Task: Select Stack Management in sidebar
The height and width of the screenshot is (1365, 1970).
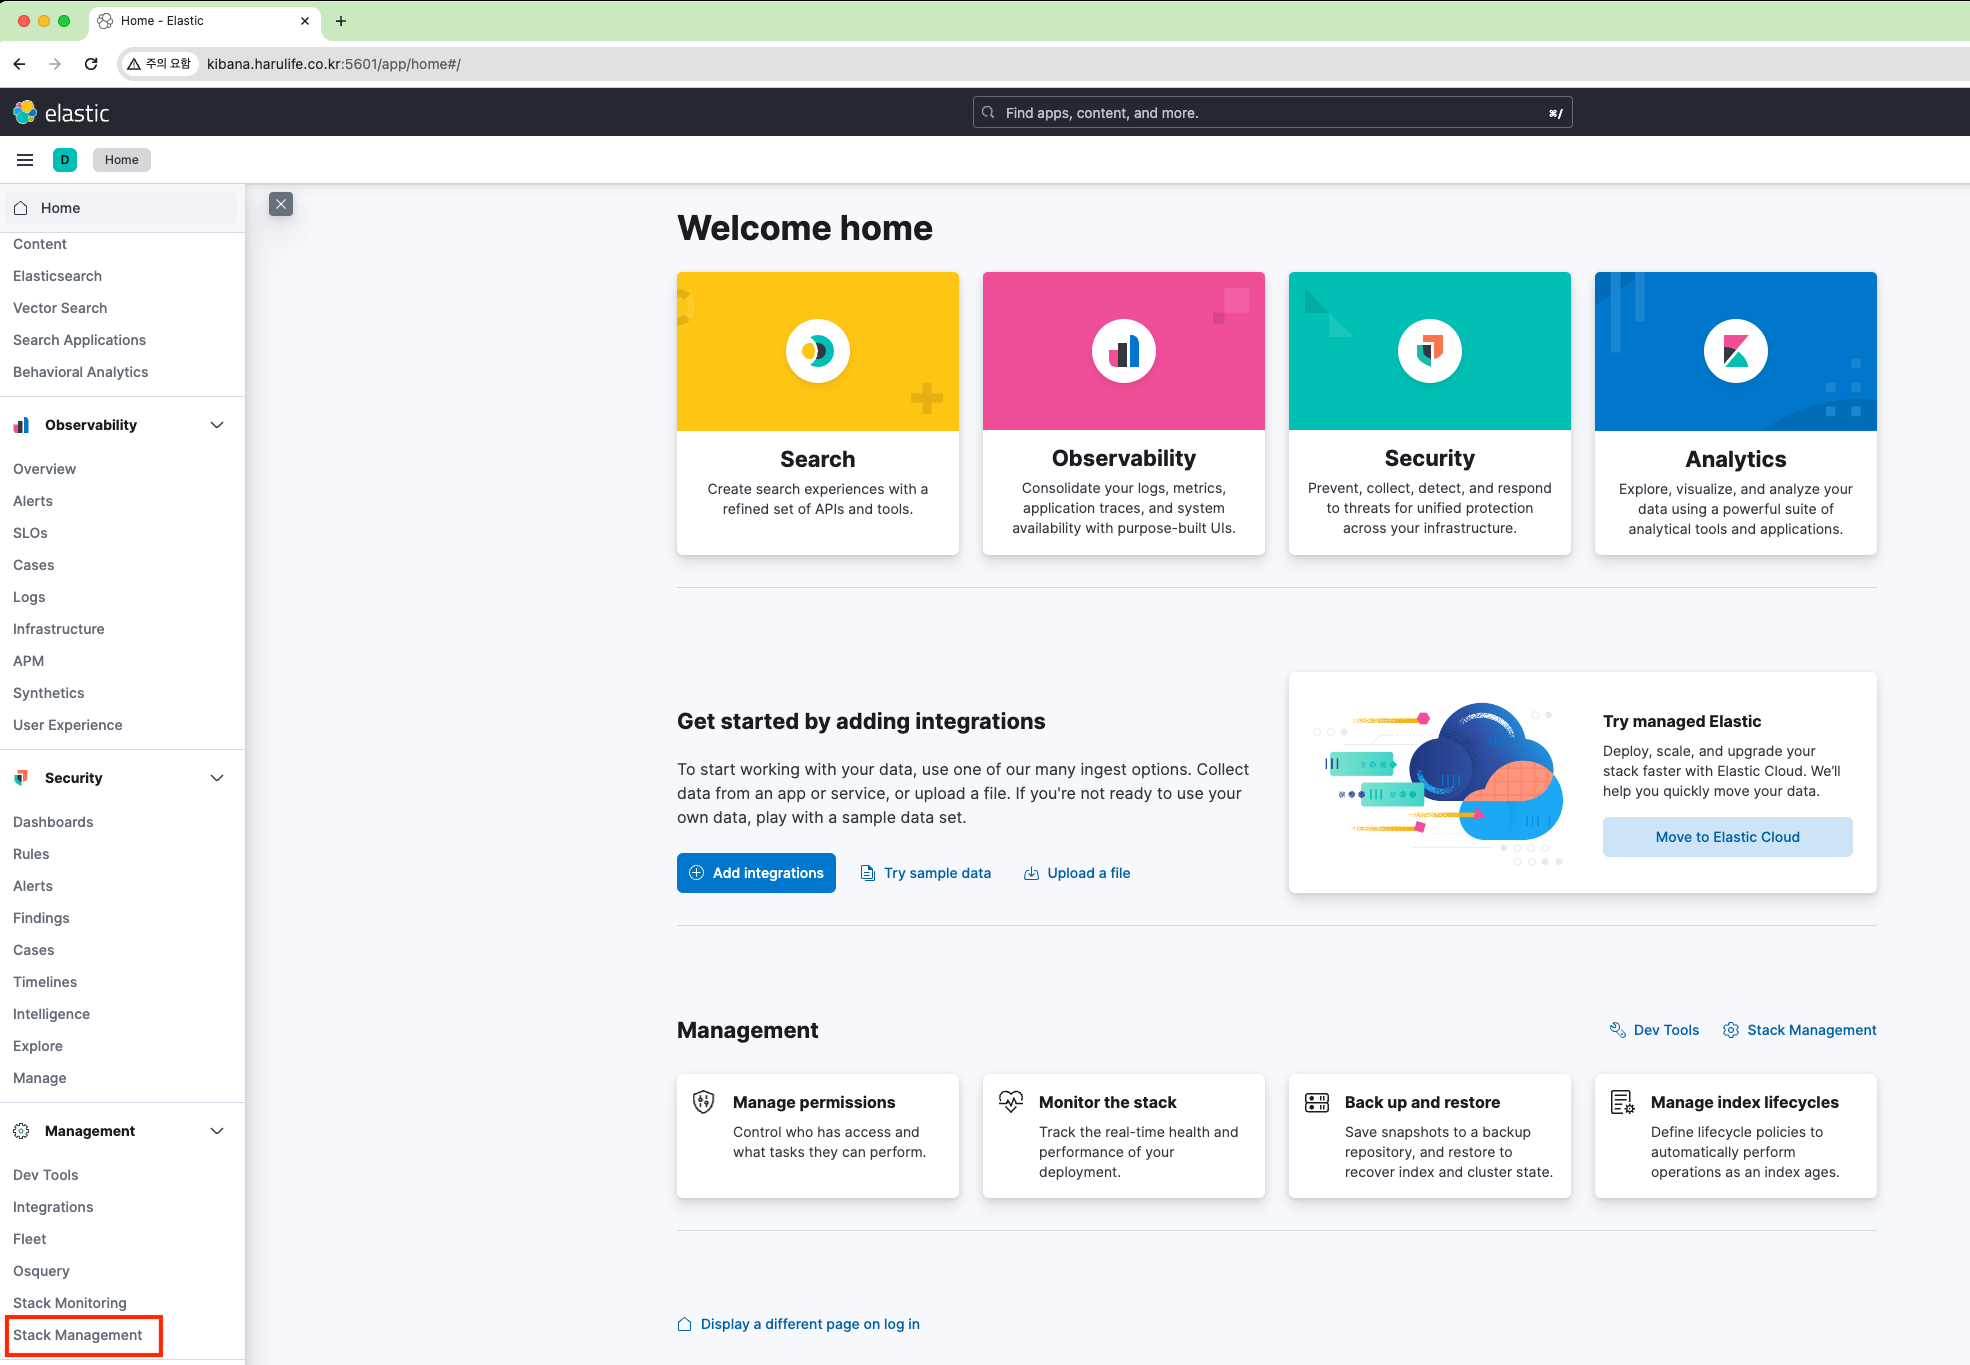Action: click(78, 1335)
